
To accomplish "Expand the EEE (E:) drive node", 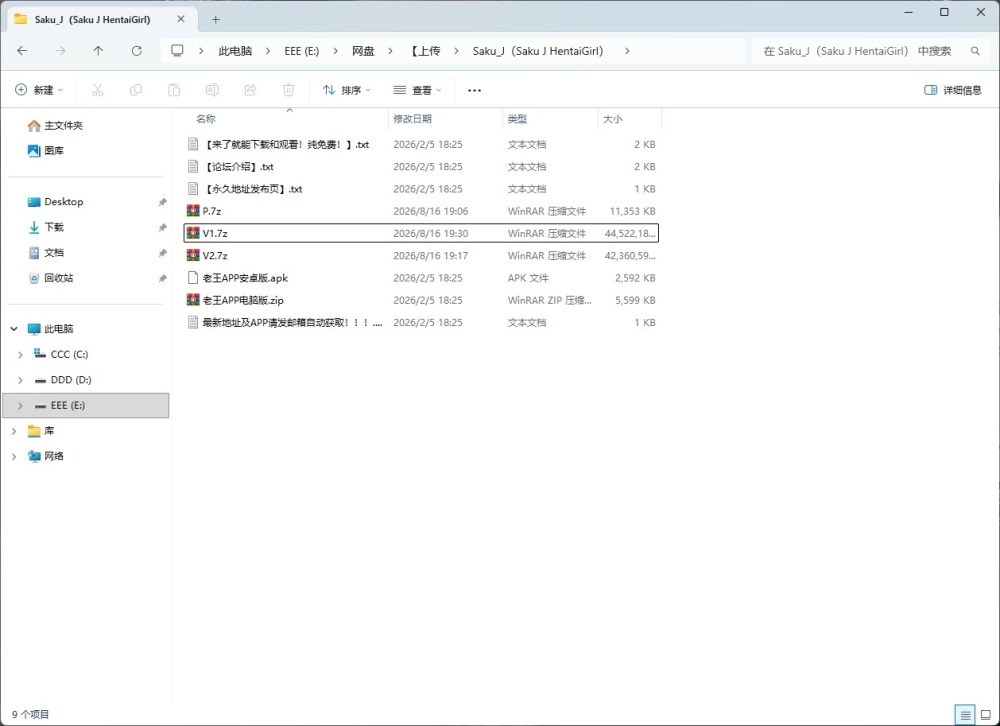I will pos(20,406).
